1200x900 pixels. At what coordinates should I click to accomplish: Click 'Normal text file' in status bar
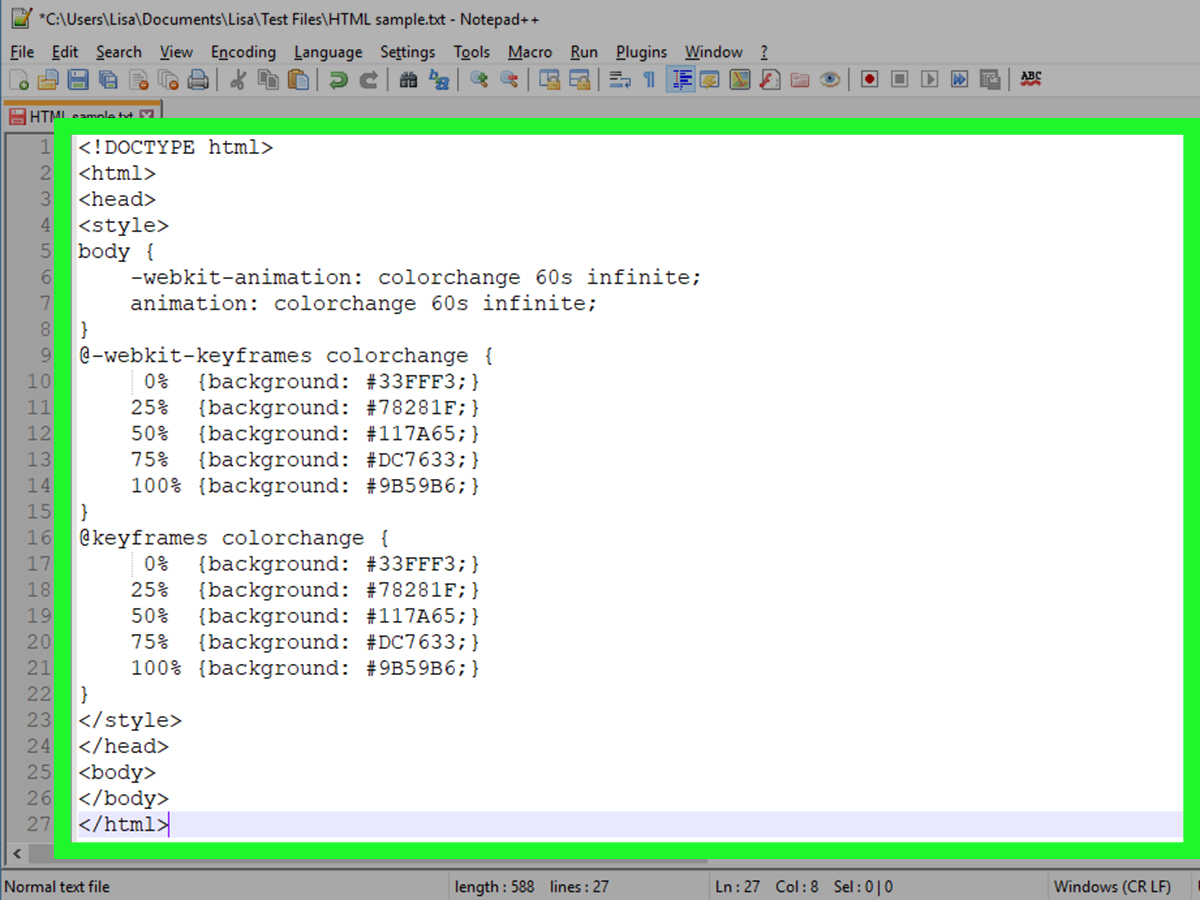(x=57, y=886)
